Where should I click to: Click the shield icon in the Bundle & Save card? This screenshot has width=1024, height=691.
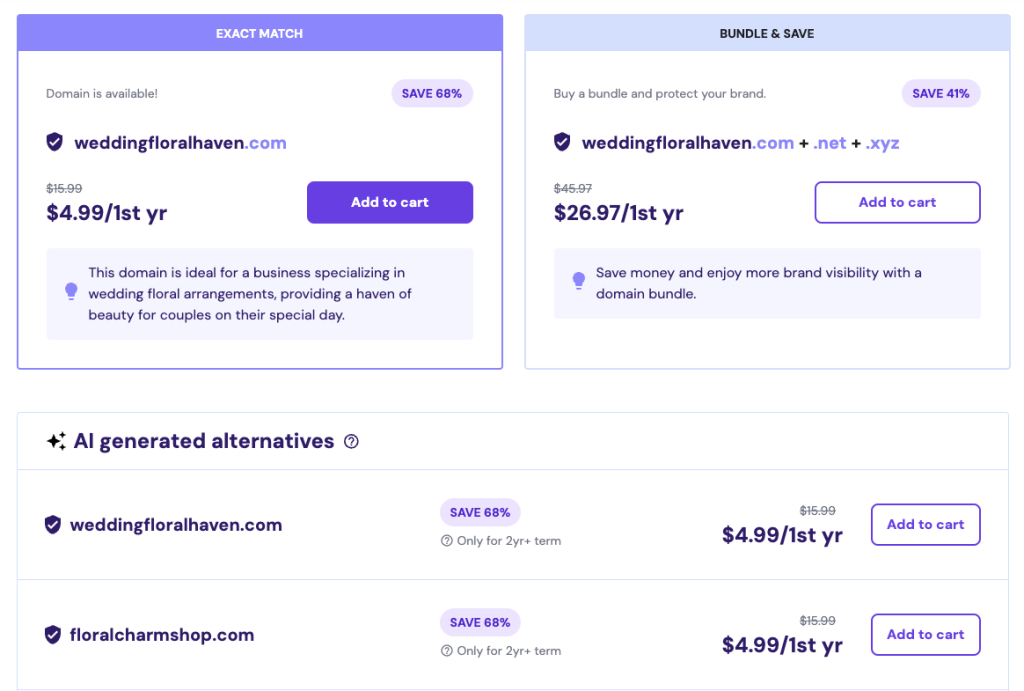tap(562, 142)
